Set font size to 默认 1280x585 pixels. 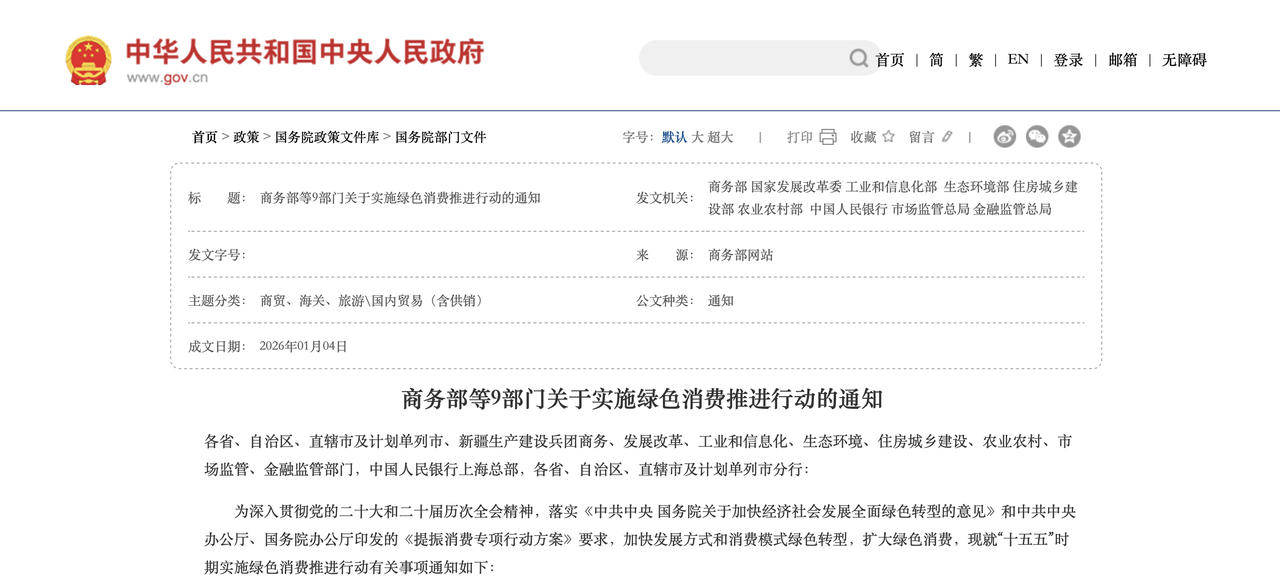point(674,137)
